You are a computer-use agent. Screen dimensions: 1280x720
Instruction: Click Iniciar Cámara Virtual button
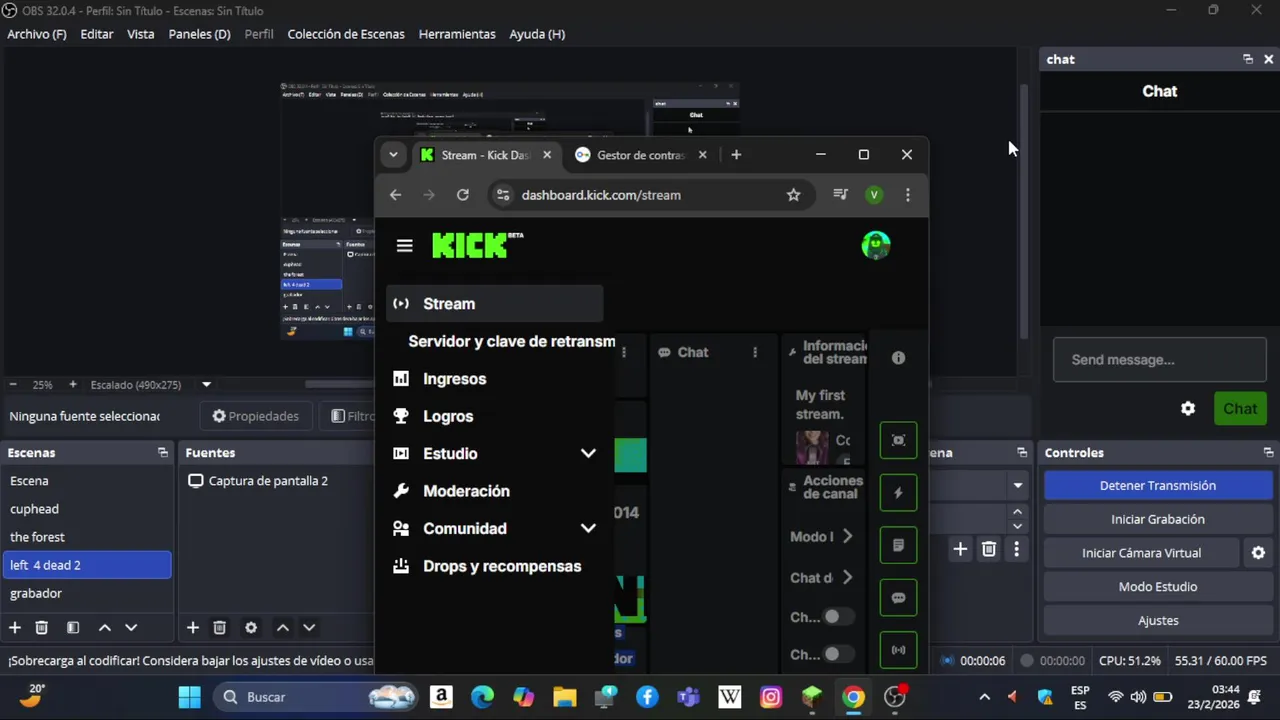point(1141,553)
